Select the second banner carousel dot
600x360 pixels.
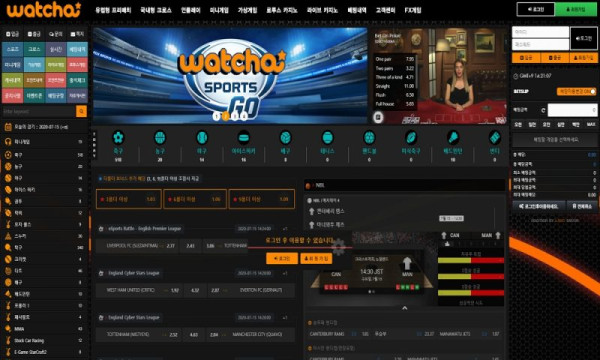point(226,116)
